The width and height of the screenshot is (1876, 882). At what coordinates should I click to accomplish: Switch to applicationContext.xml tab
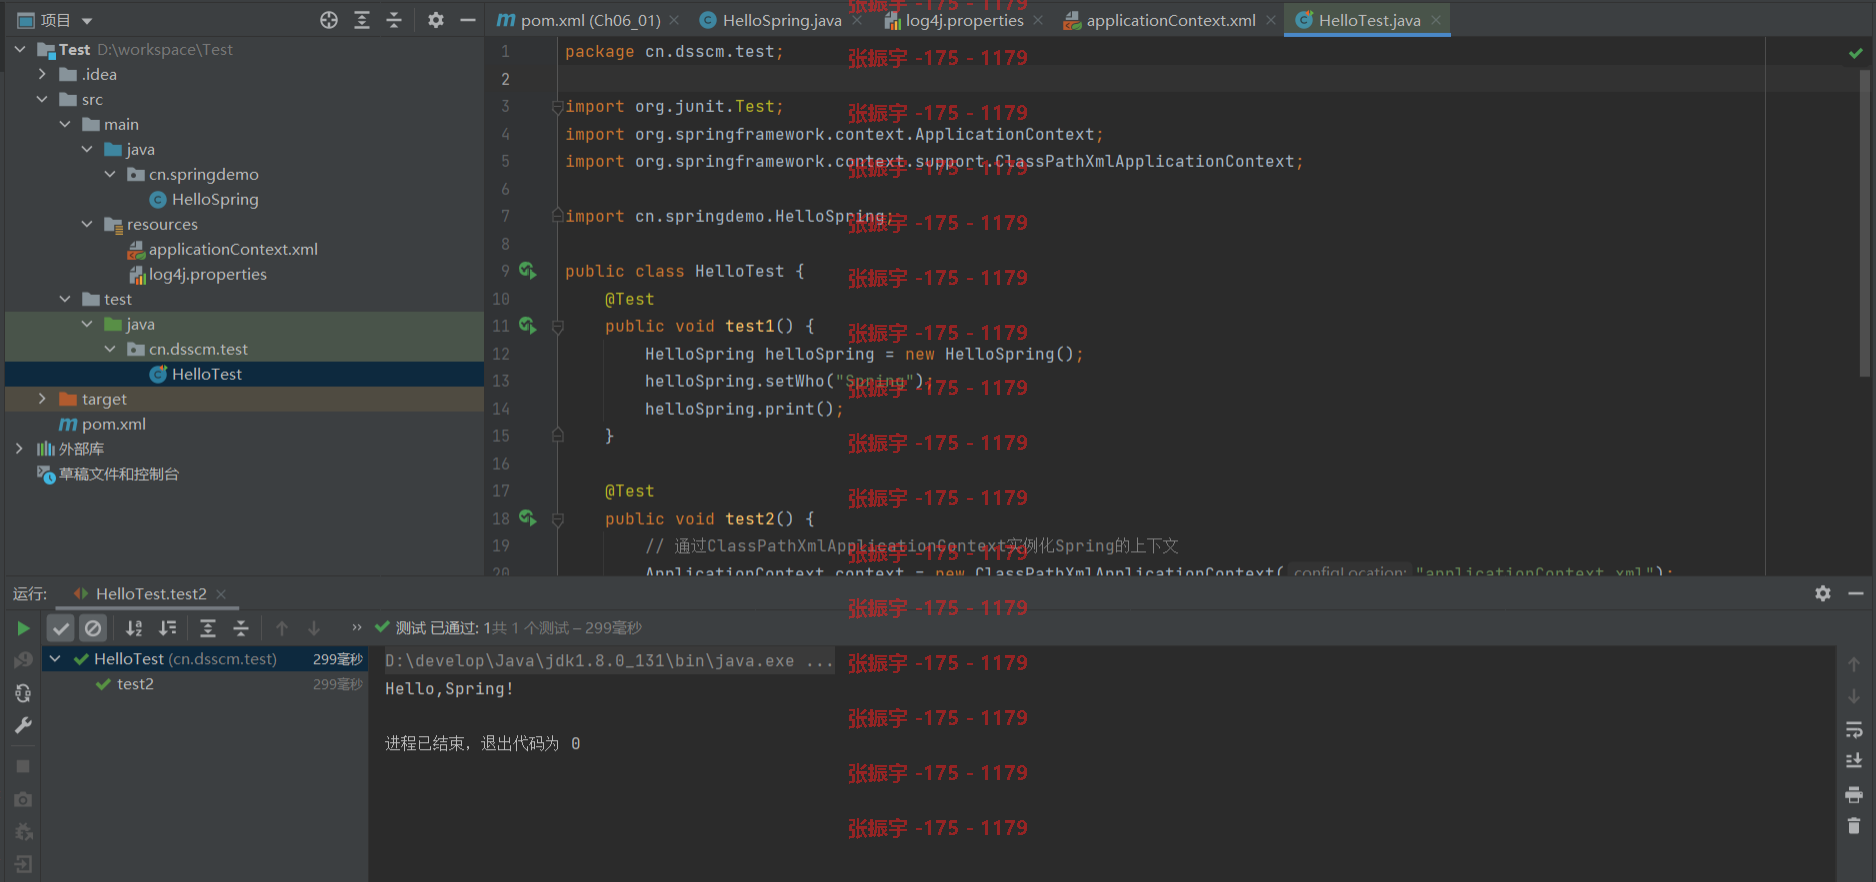pos(1171,20)
